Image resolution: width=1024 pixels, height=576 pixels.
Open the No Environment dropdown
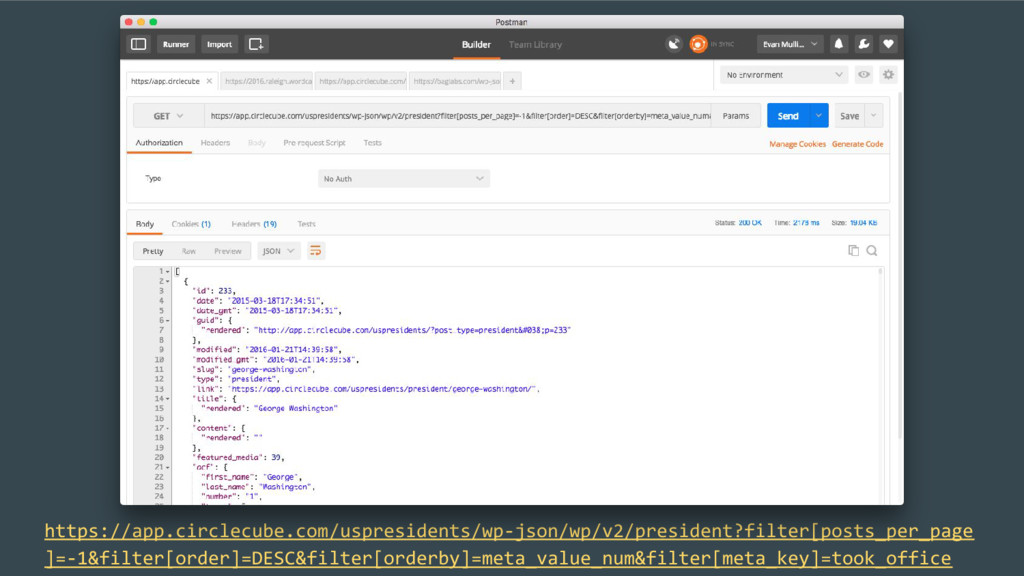(784, 74)
